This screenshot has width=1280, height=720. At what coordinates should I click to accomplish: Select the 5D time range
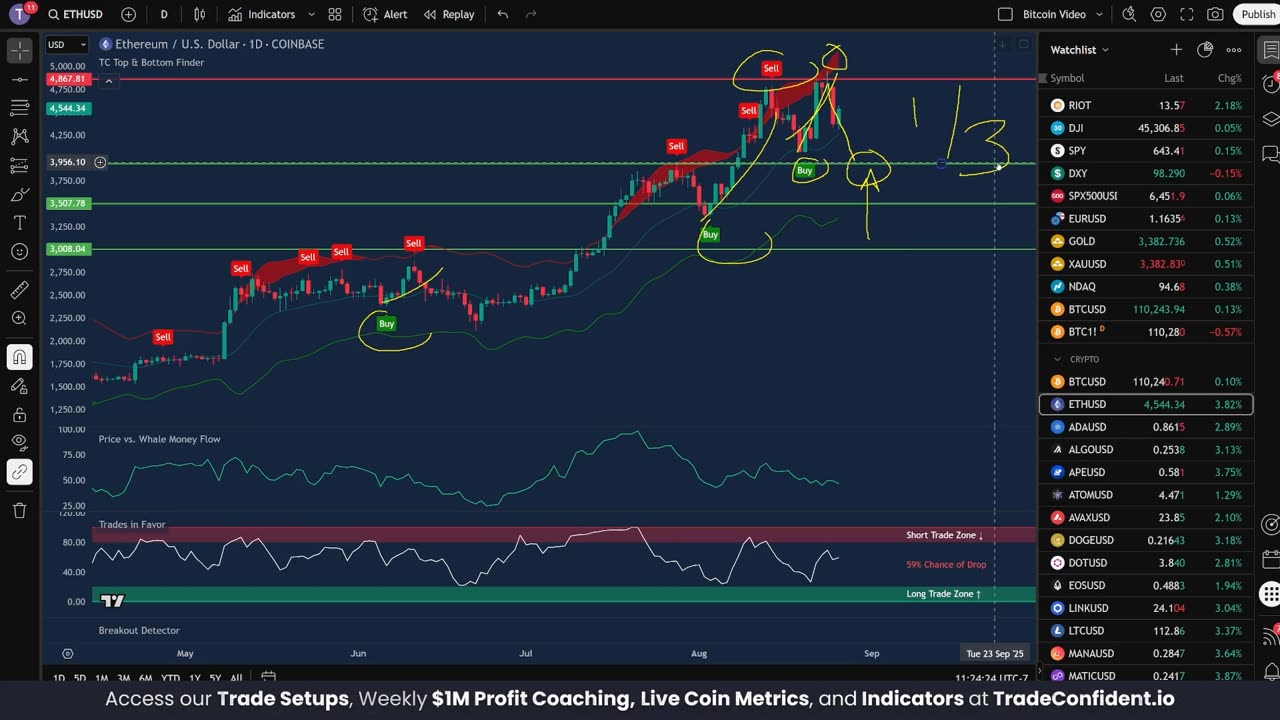(80, 678)
